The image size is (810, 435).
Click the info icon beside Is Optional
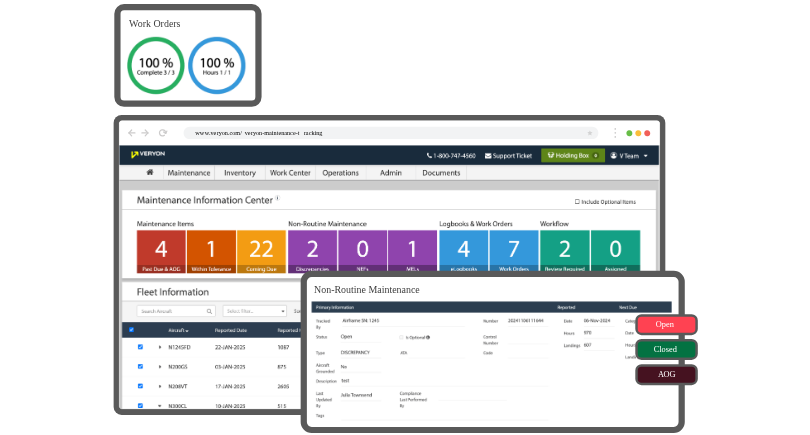[x=428, y=337]
